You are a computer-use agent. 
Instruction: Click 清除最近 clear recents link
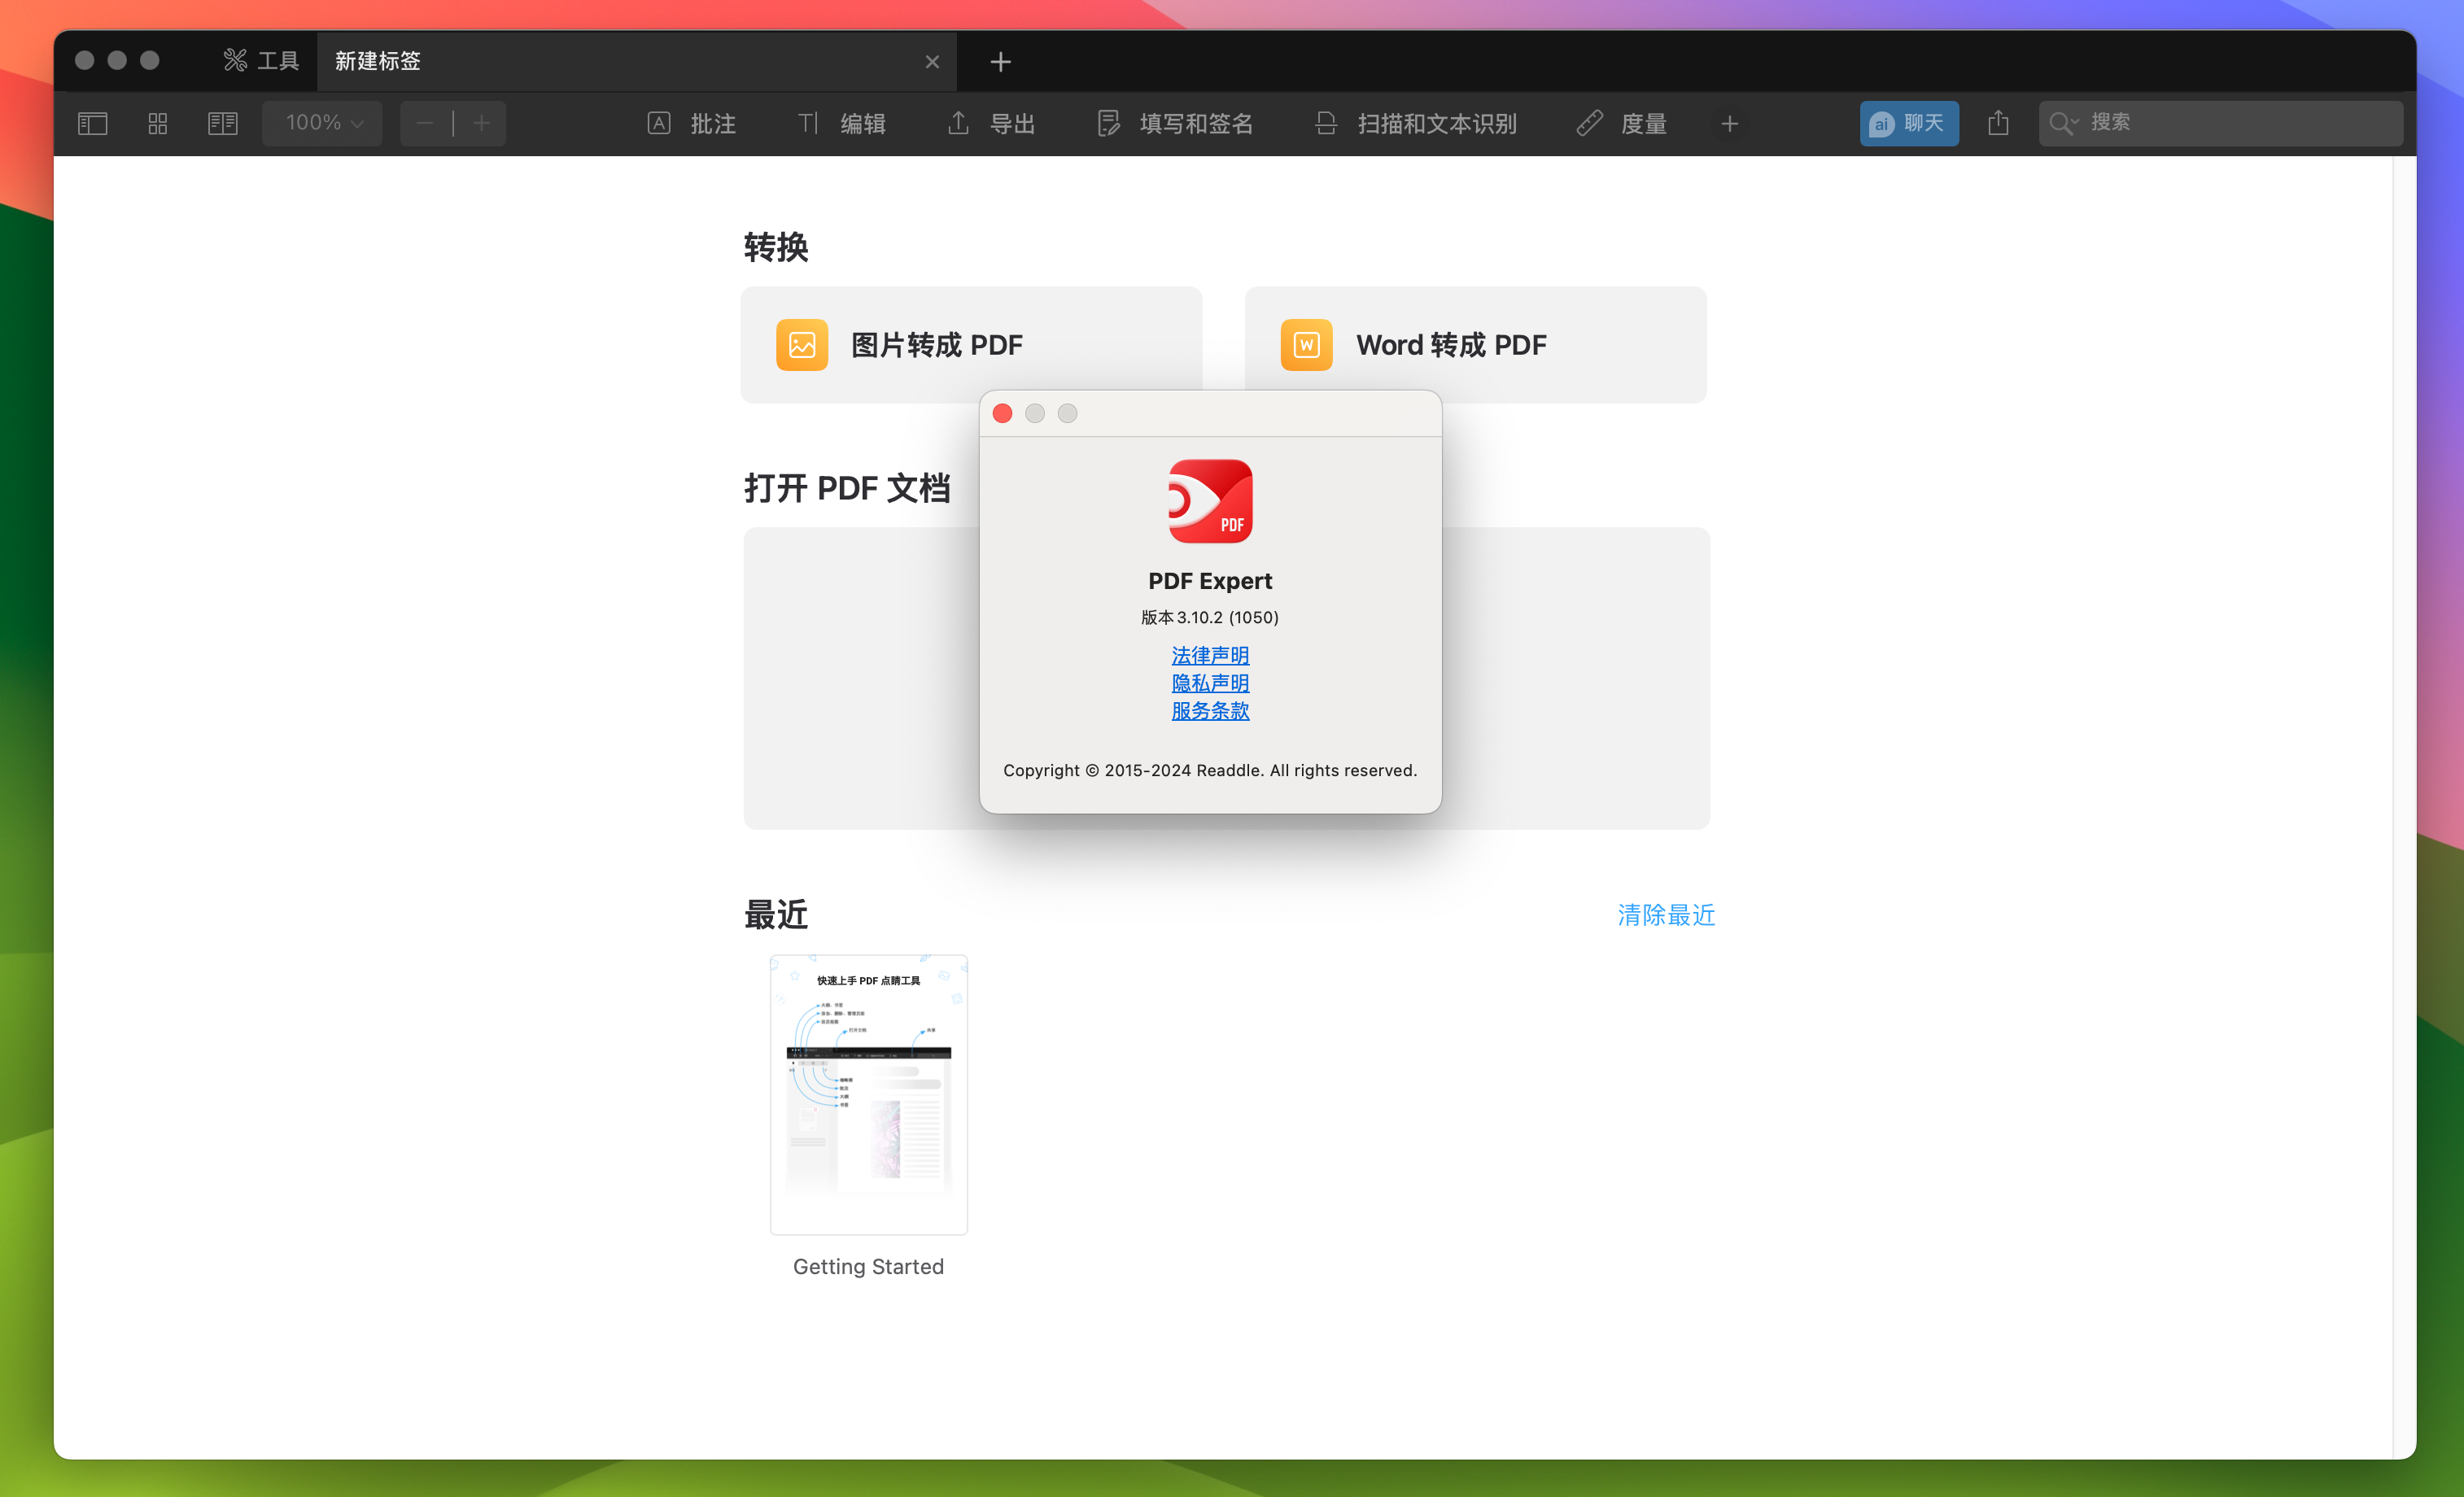pos(1666,914)
